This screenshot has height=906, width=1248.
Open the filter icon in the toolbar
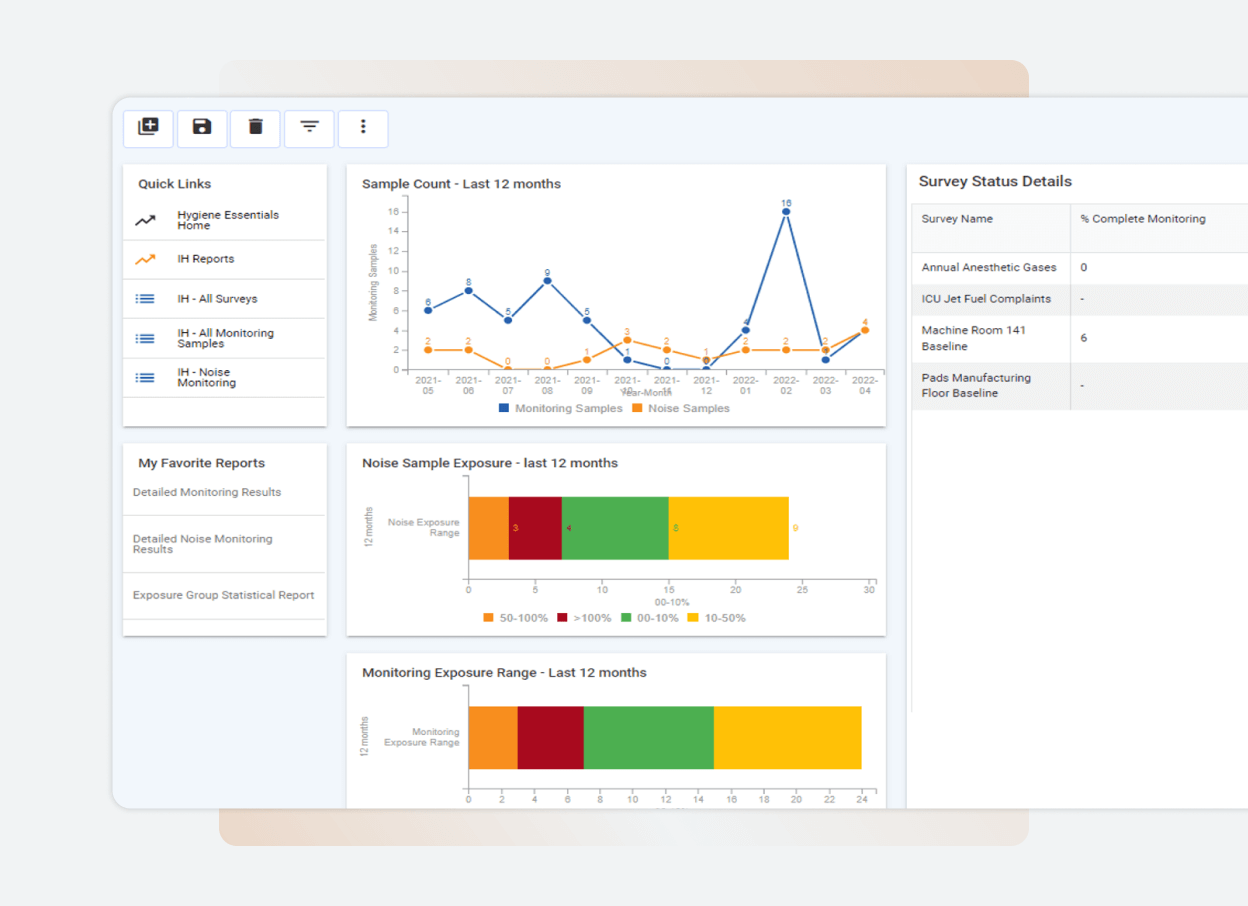(x=309, y=128)
